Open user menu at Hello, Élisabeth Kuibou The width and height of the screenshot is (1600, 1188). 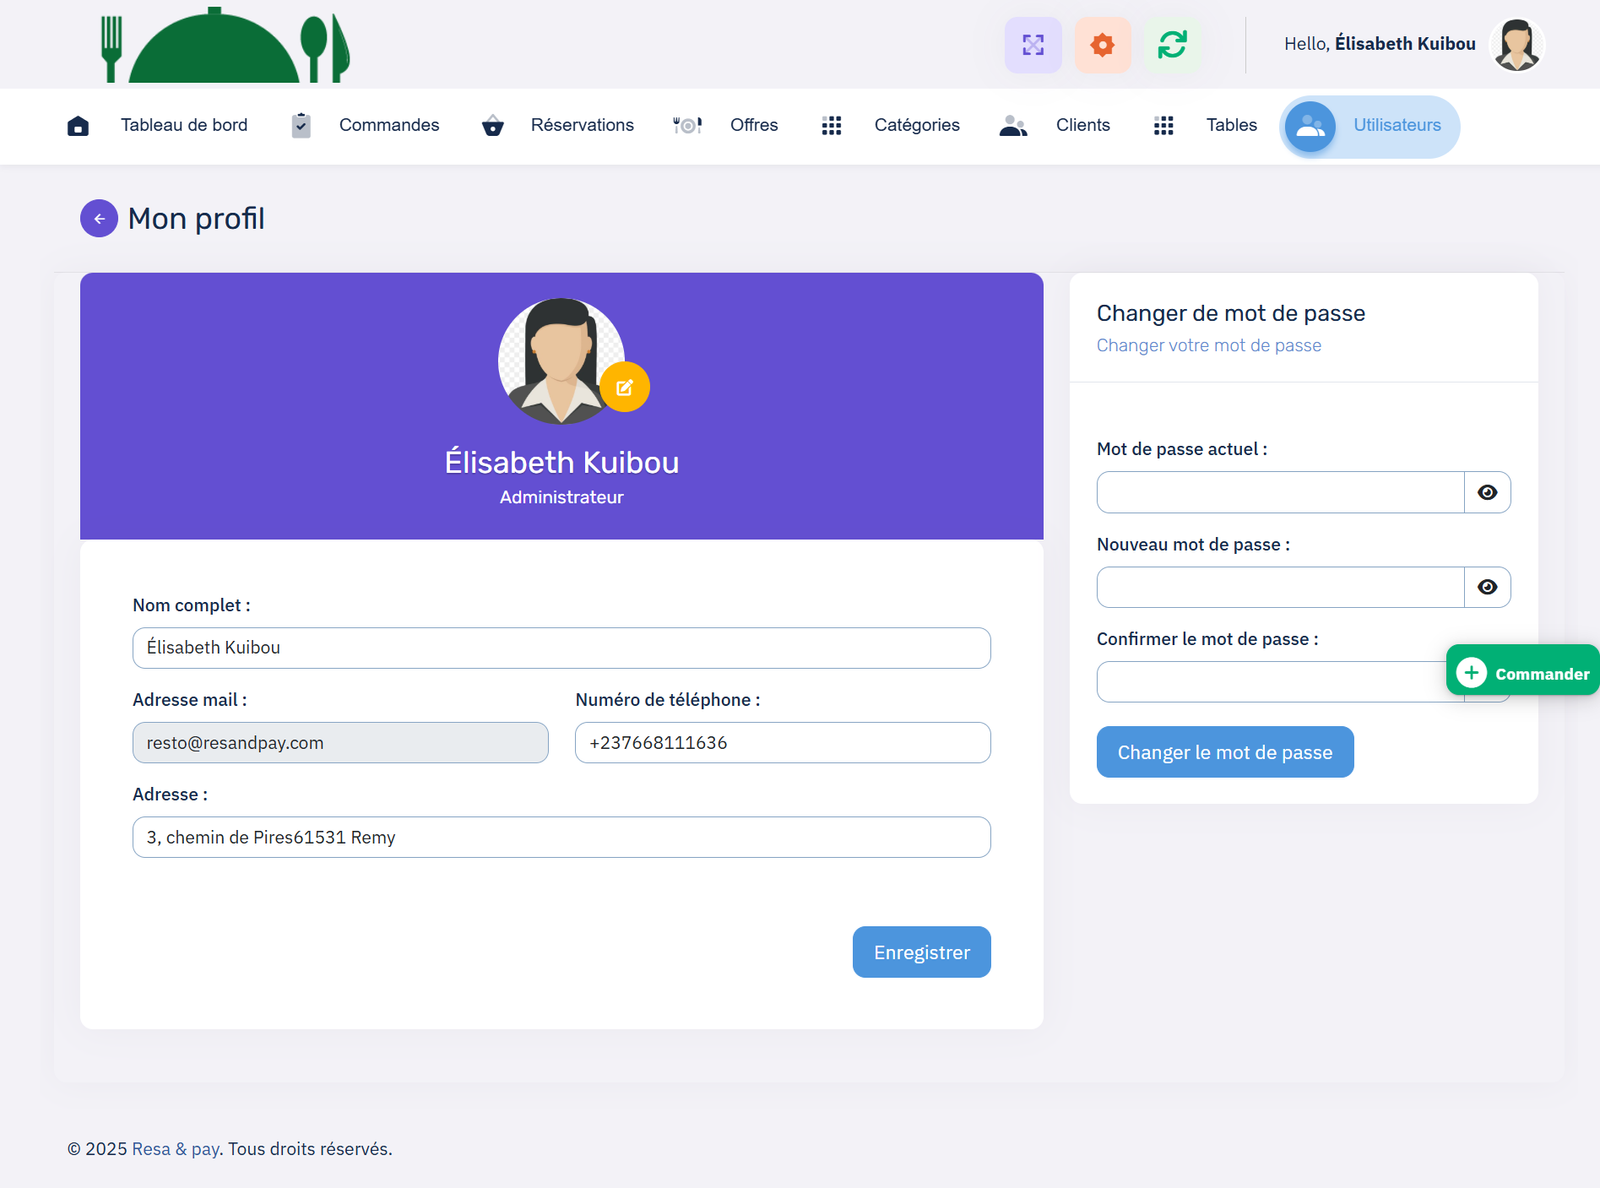[x=1413, y=44]
